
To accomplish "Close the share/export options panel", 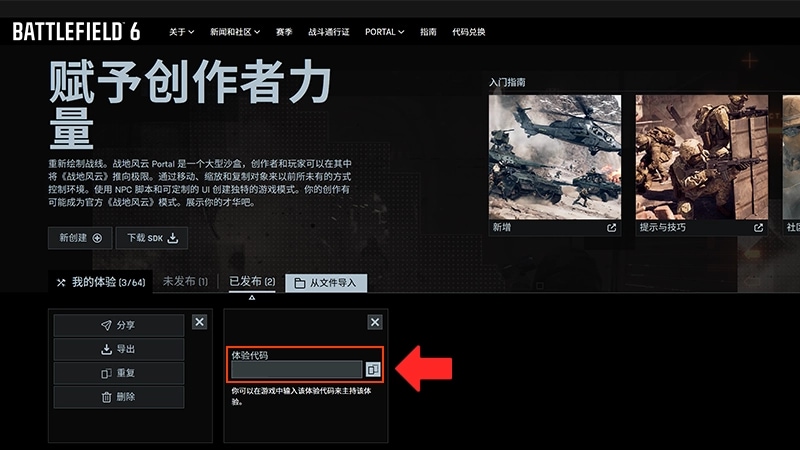I will (199, 322).
